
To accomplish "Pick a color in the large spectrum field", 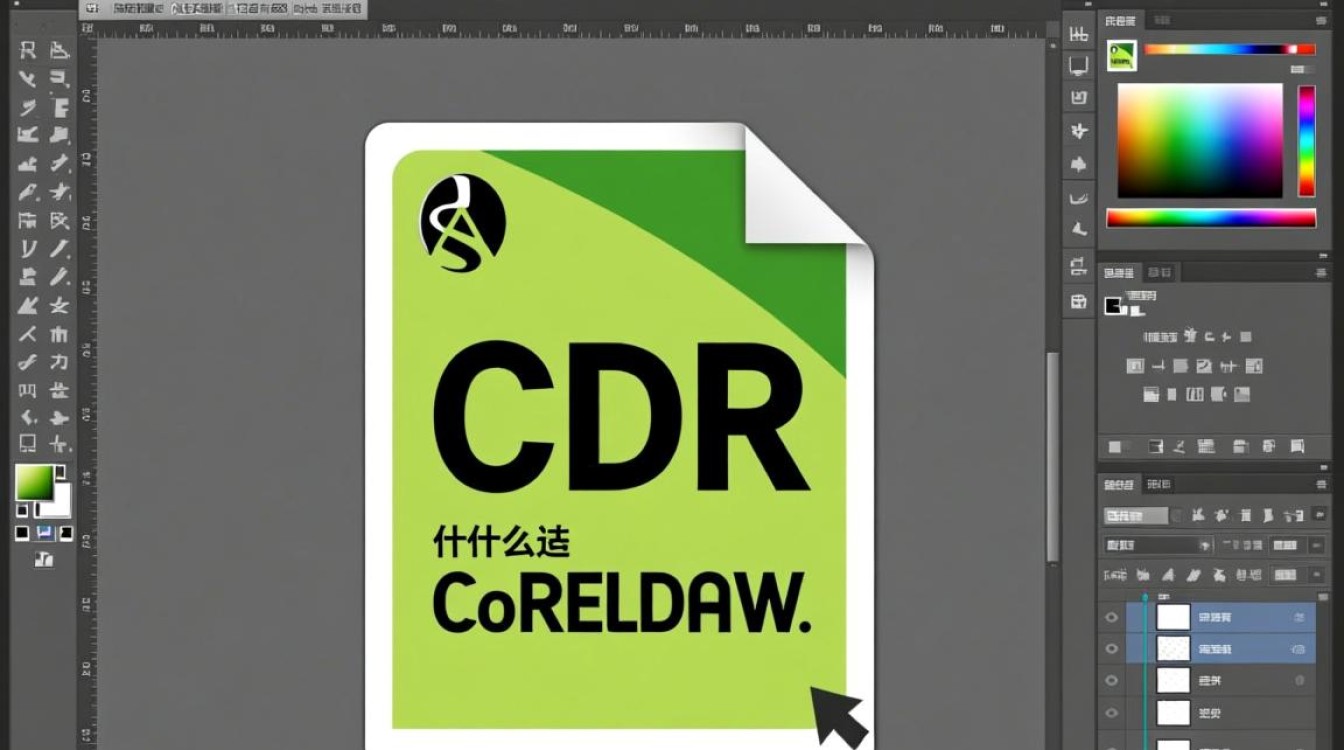I will tap(1200, 140).
